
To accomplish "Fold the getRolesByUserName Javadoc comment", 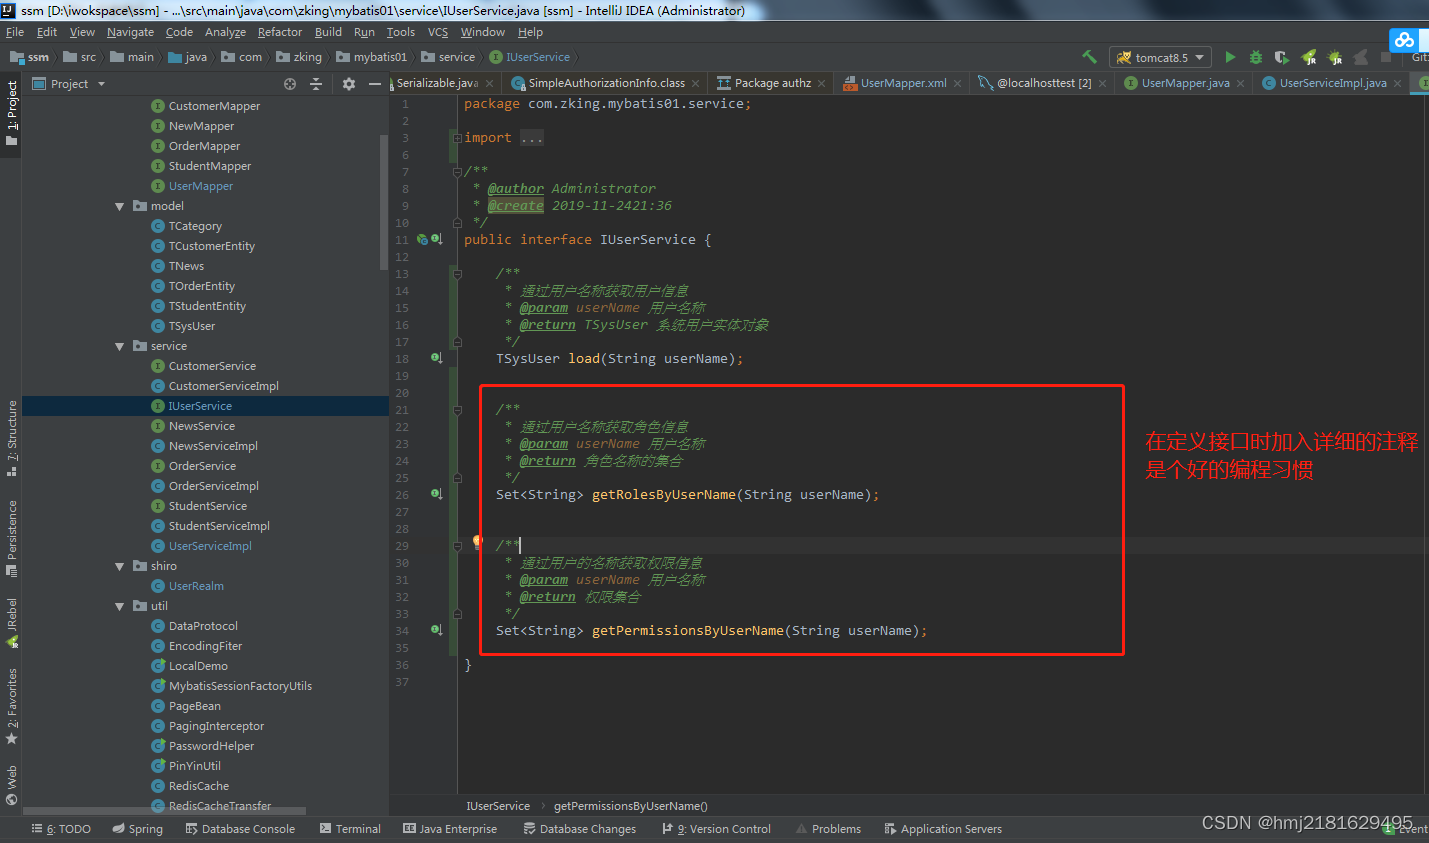I will tap(457, 409).
